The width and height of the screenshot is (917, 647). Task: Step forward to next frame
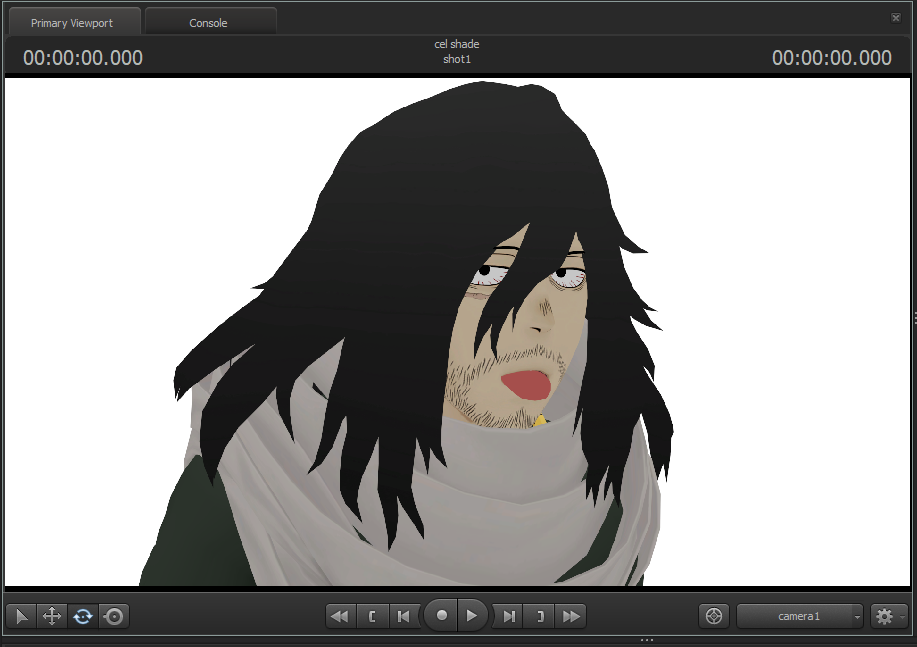coord(509,616)
